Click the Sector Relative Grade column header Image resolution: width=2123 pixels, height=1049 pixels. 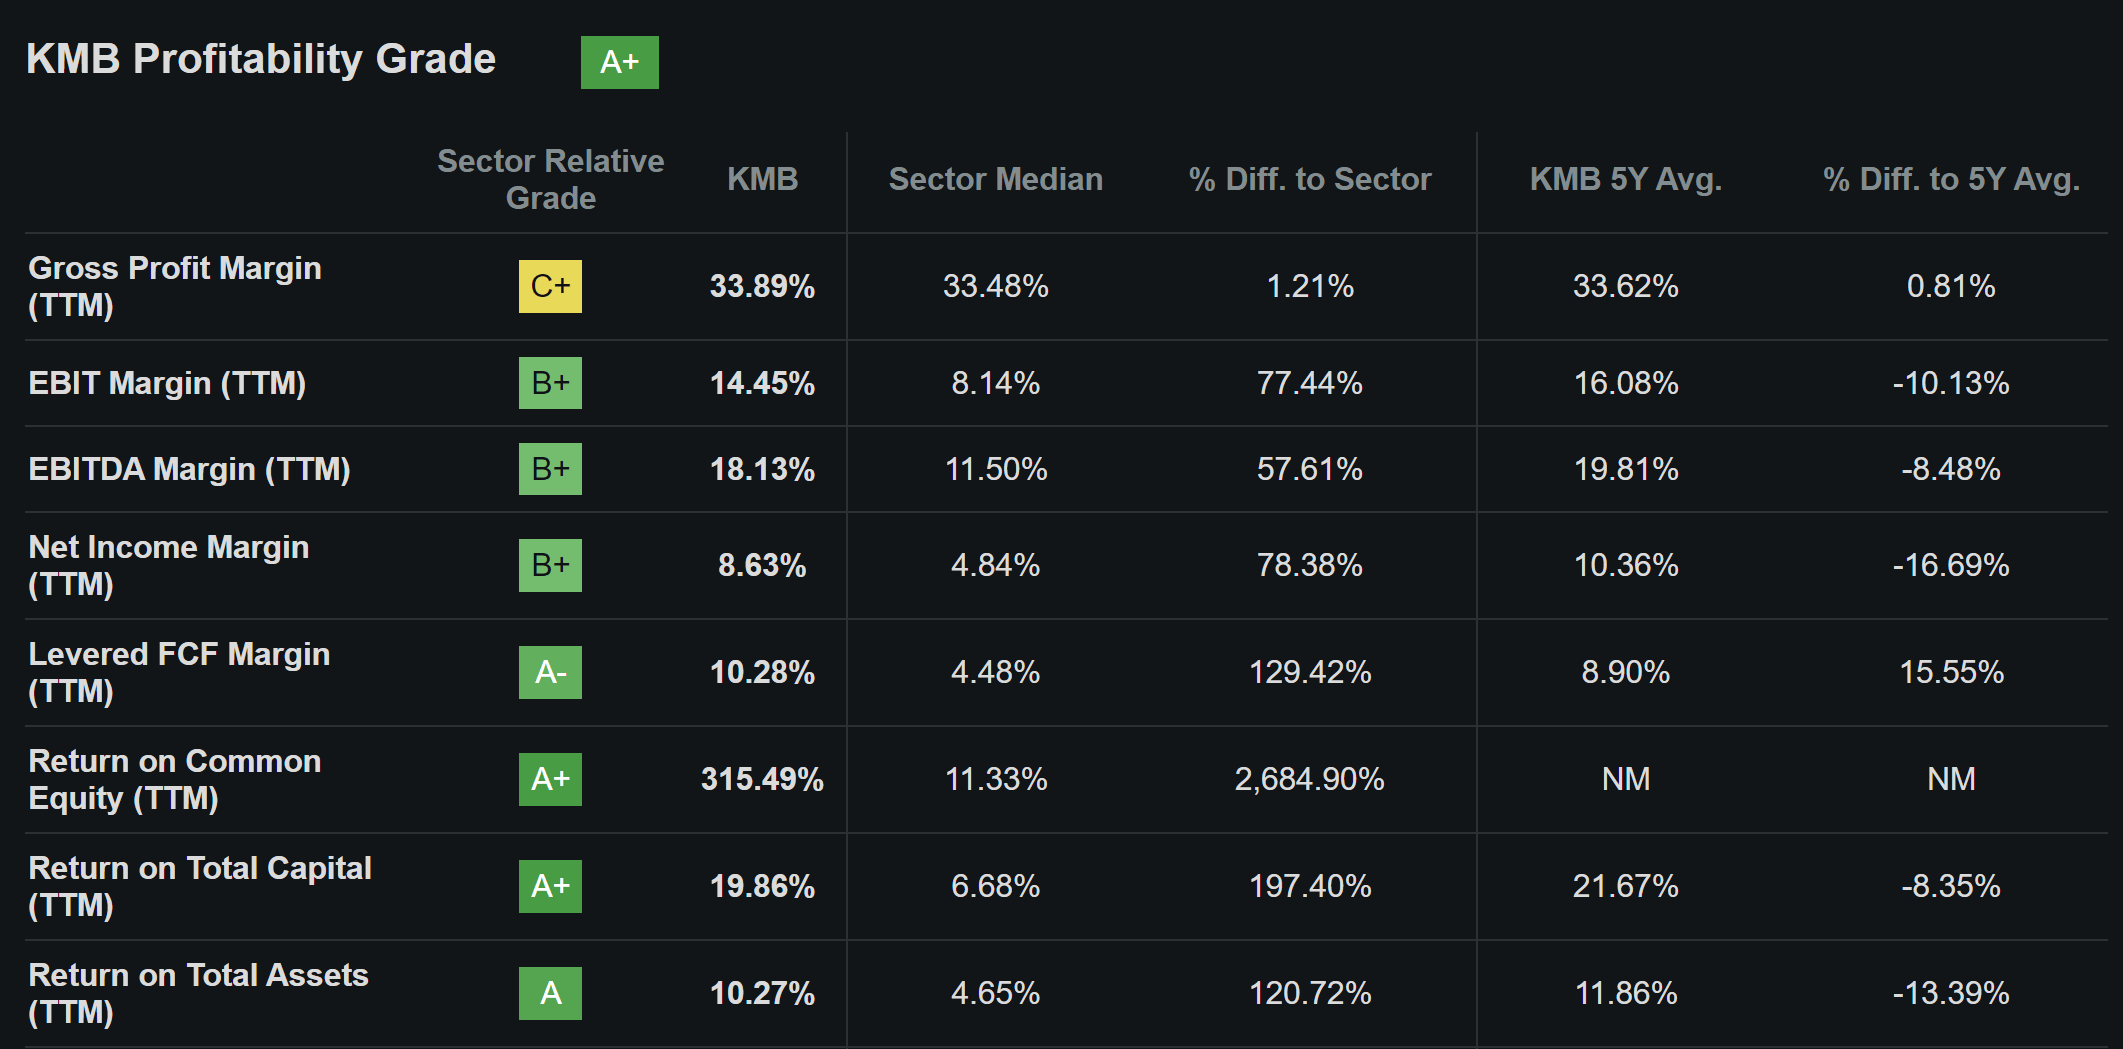click(x=550, y=179)
